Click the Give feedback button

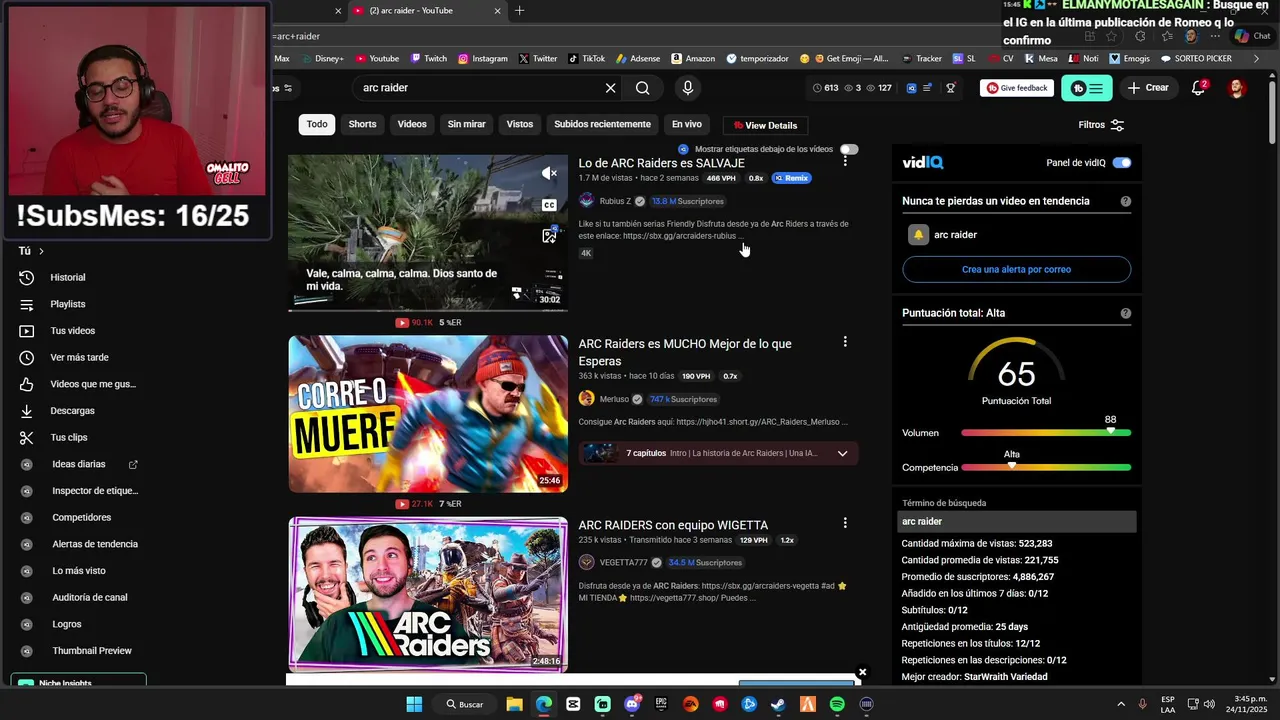(1017, 88)
